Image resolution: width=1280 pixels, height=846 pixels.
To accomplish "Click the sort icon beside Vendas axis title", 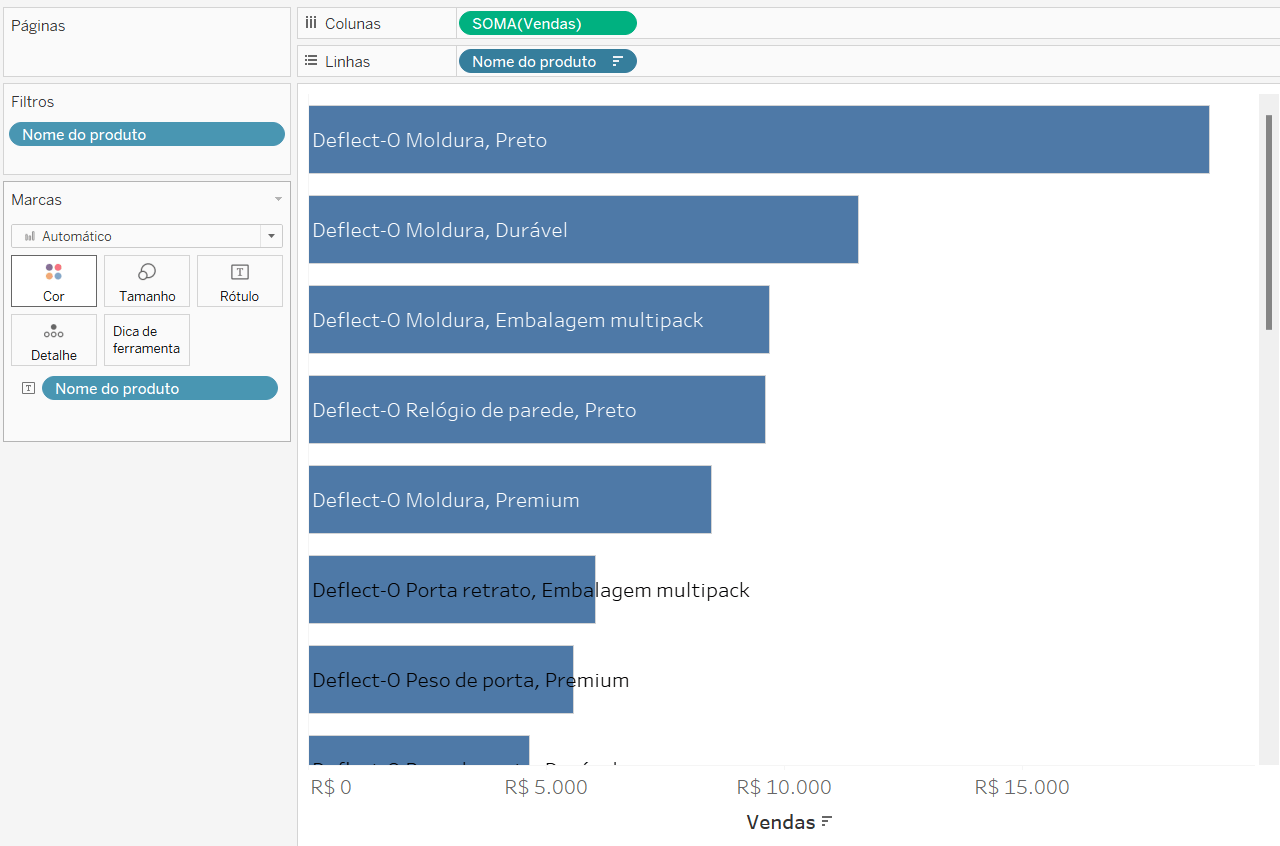I will pyautogui.click(x=826, y=822).
